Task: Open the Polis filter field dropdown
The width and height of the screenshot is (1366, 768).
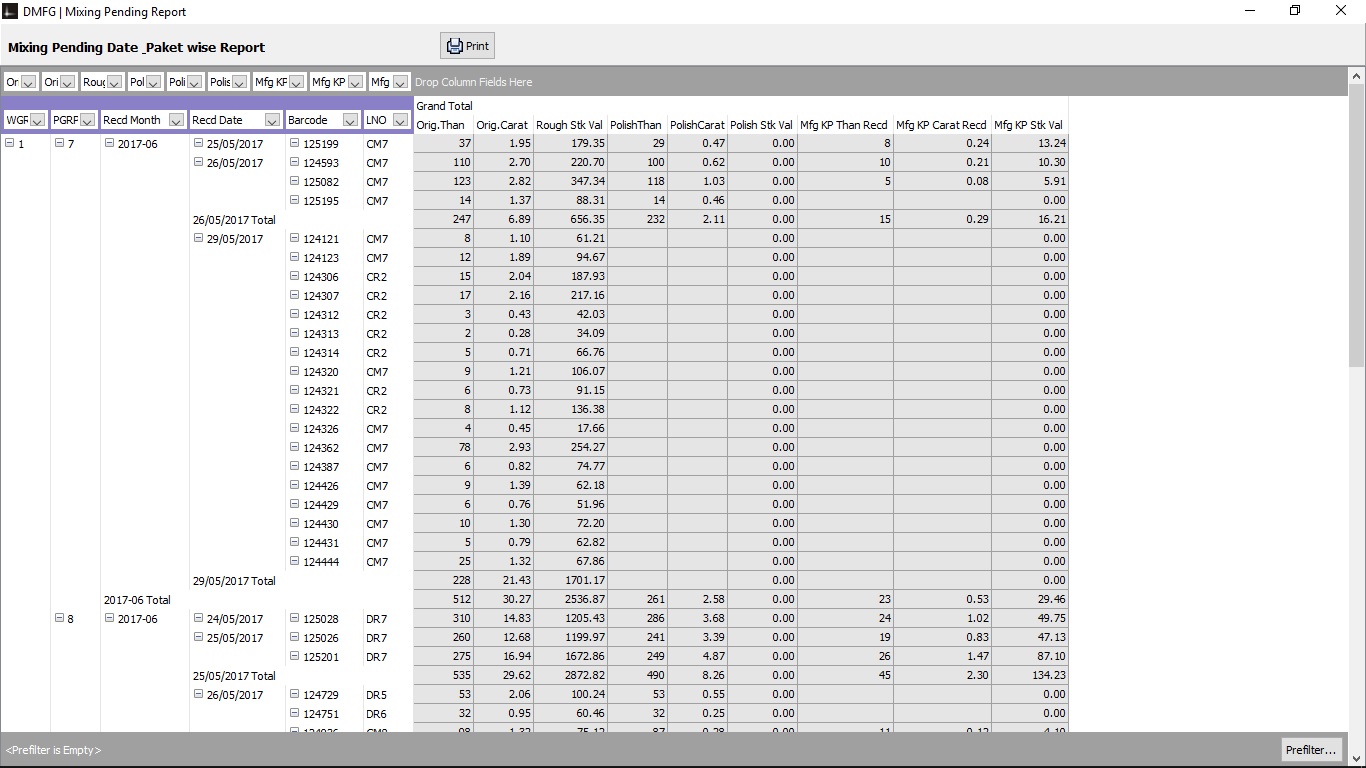Action: pyautogui.click(x=240, y=82)
